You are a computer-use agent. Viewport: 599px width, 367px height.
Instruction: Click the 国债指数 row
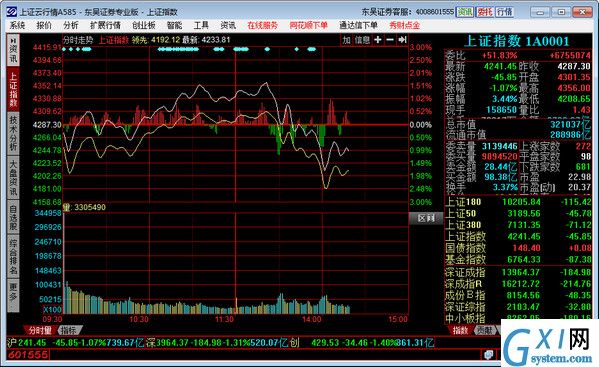tap(518, 248)
